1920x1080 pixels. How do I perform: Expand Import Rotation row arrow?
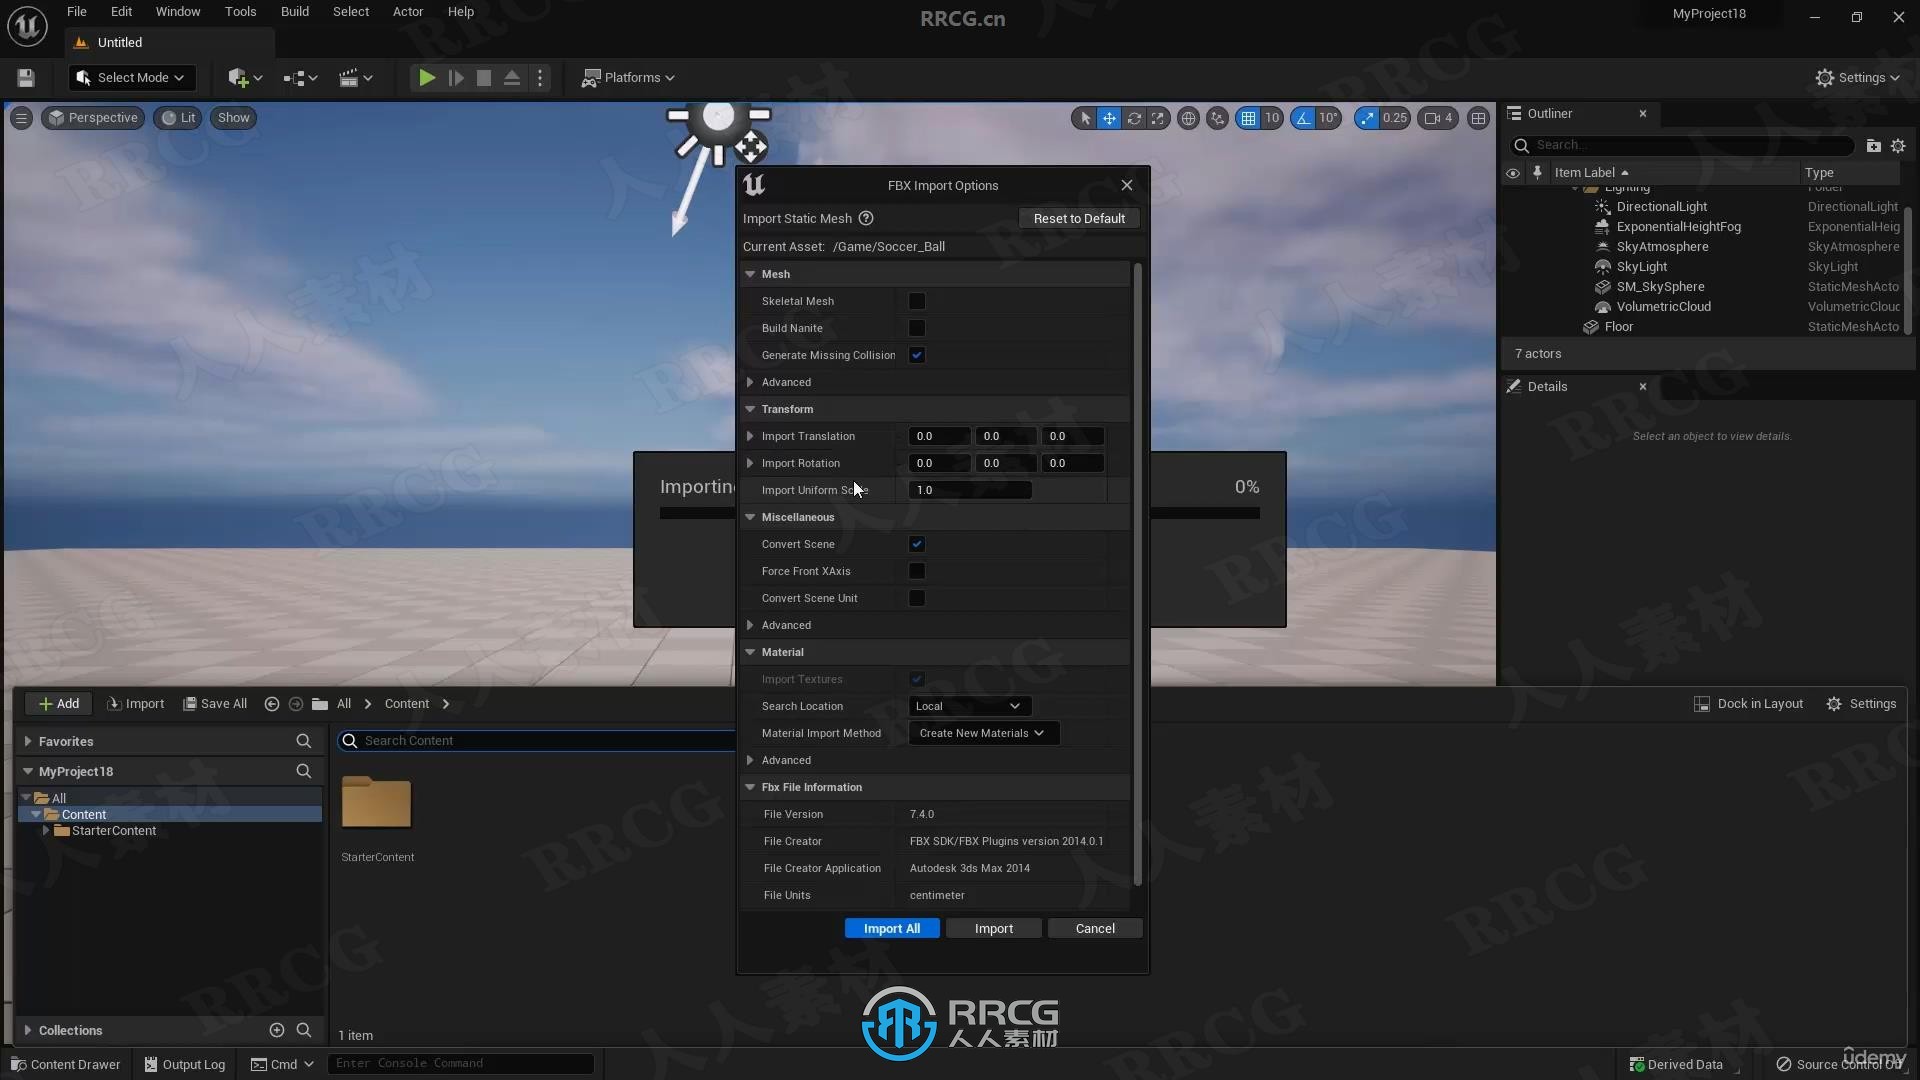click(x=750, y=463)
